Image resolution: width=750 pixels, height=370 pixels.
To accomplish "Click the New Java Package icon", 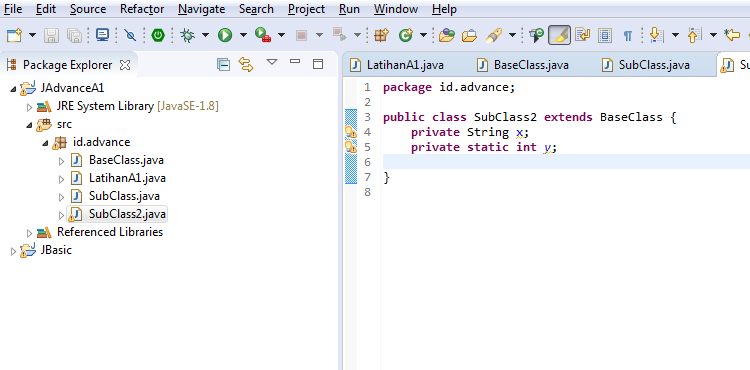I will [381, 35].
